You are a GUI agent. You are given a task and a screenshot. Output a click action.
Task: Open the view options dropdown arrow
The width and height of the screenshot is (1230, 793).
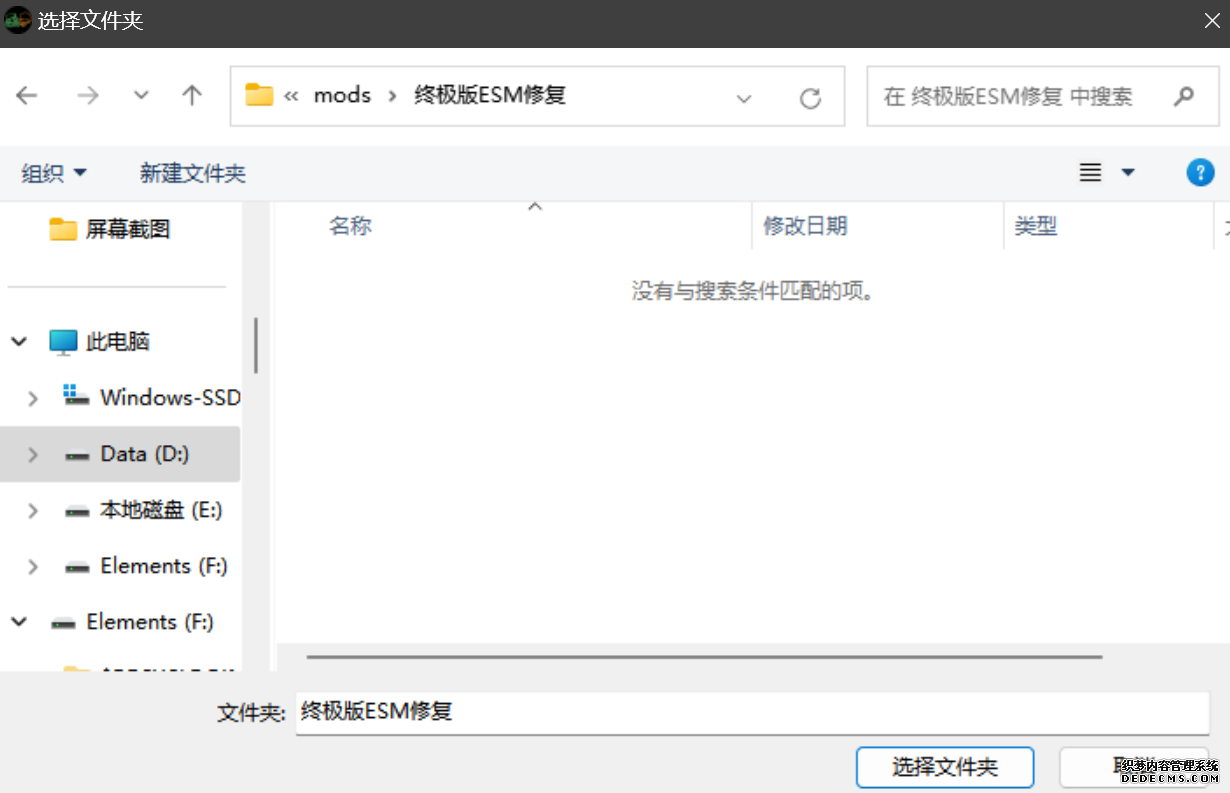point(1128,173)
